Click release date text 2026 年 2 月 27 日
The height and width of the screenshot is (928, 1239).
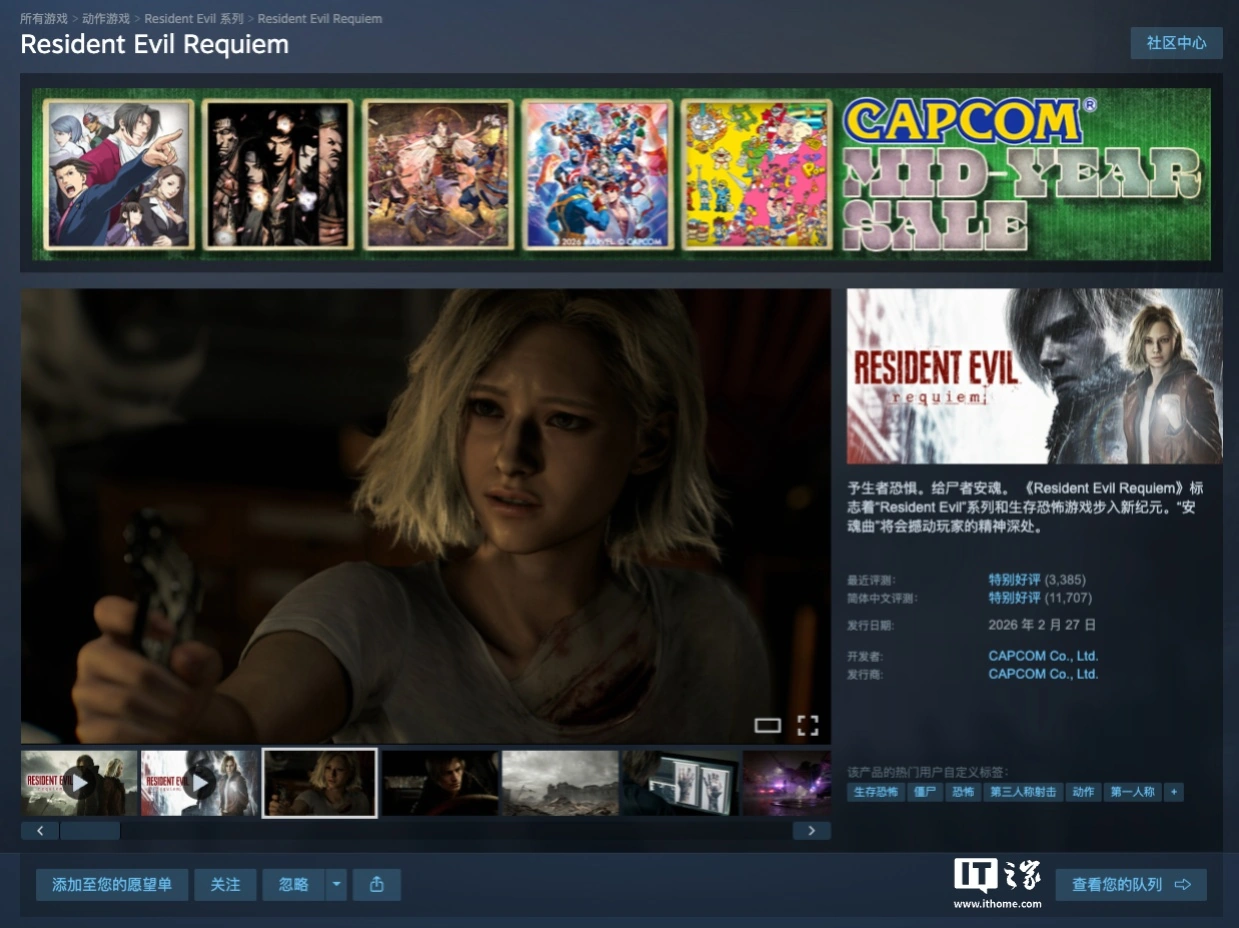1043,625
